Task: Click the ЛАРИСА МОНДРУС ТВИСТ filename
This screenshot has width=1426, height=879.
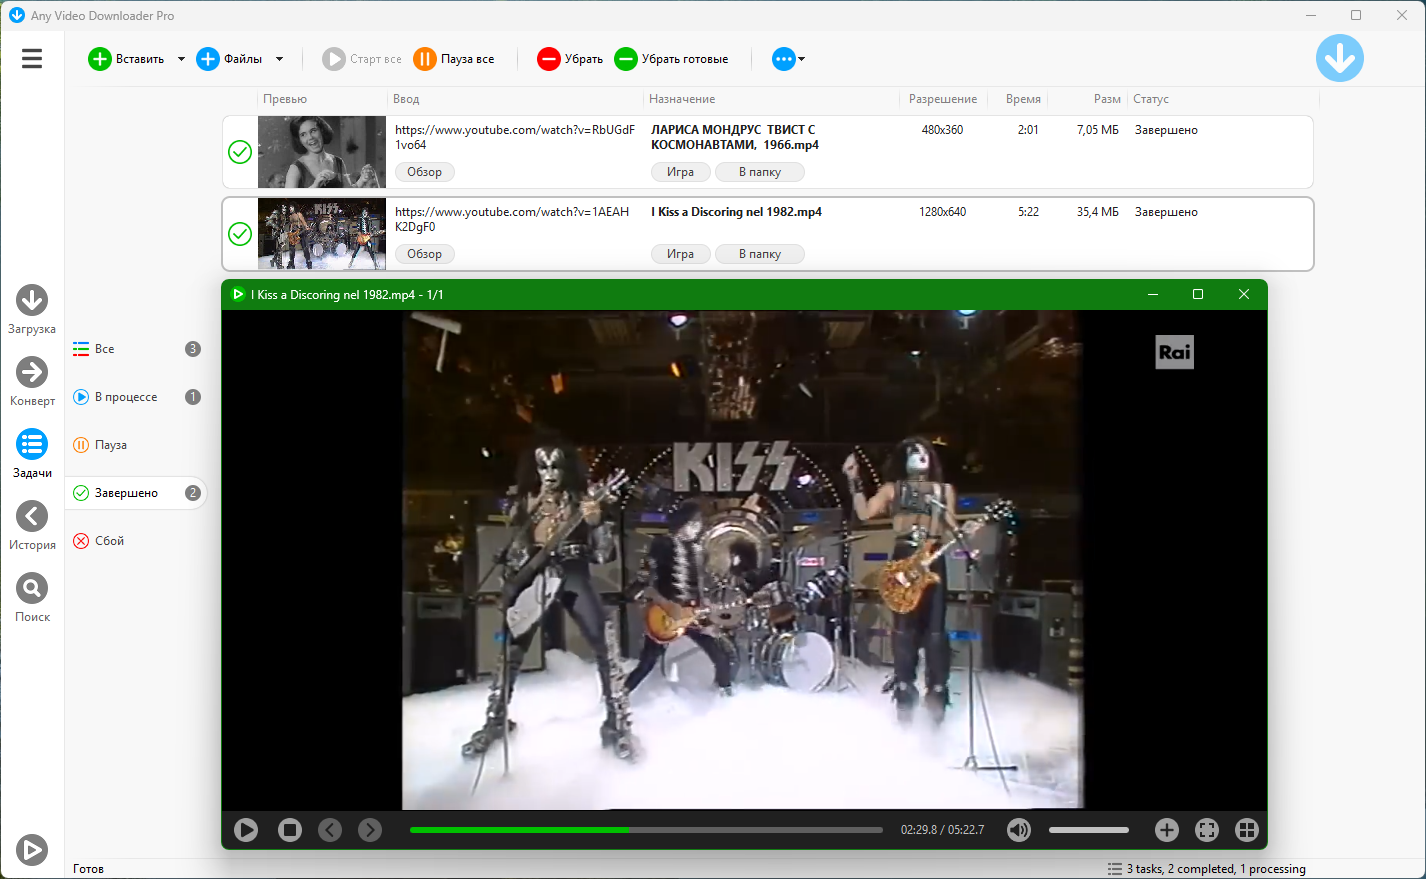Action: [735, 137]
